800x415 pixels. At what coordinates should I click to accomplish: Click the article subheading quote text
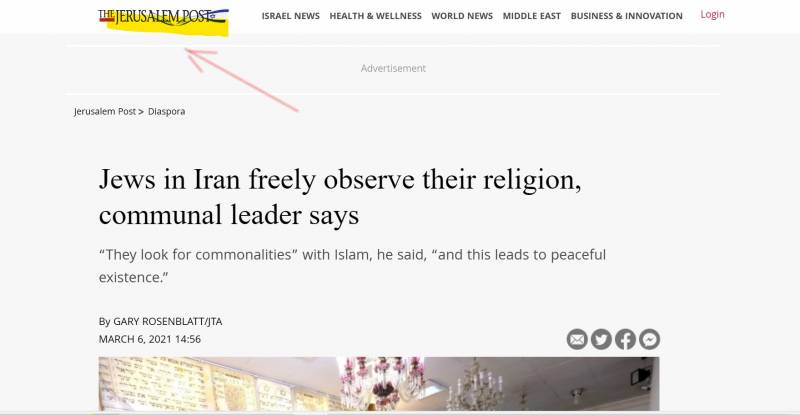pos(352,266)
